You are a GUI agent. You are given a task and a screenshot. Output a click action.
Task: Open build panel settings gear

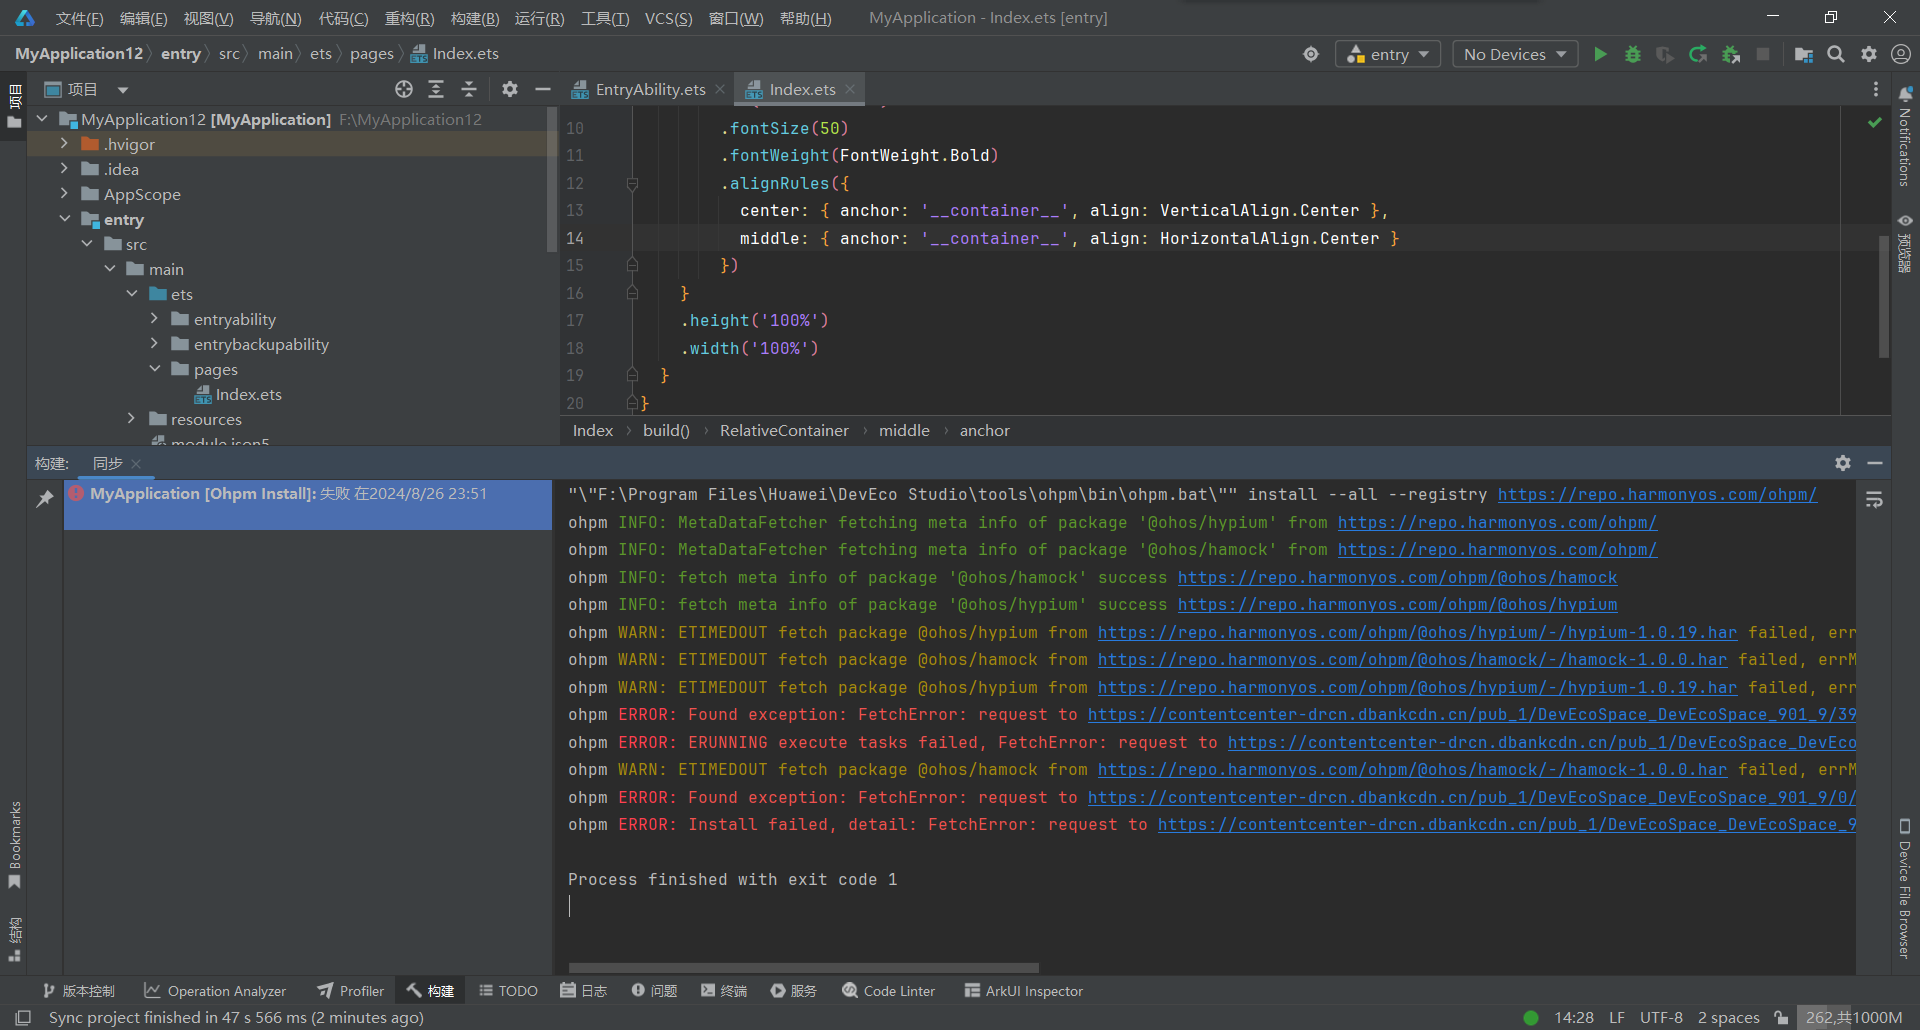[x=1843, y=463]
